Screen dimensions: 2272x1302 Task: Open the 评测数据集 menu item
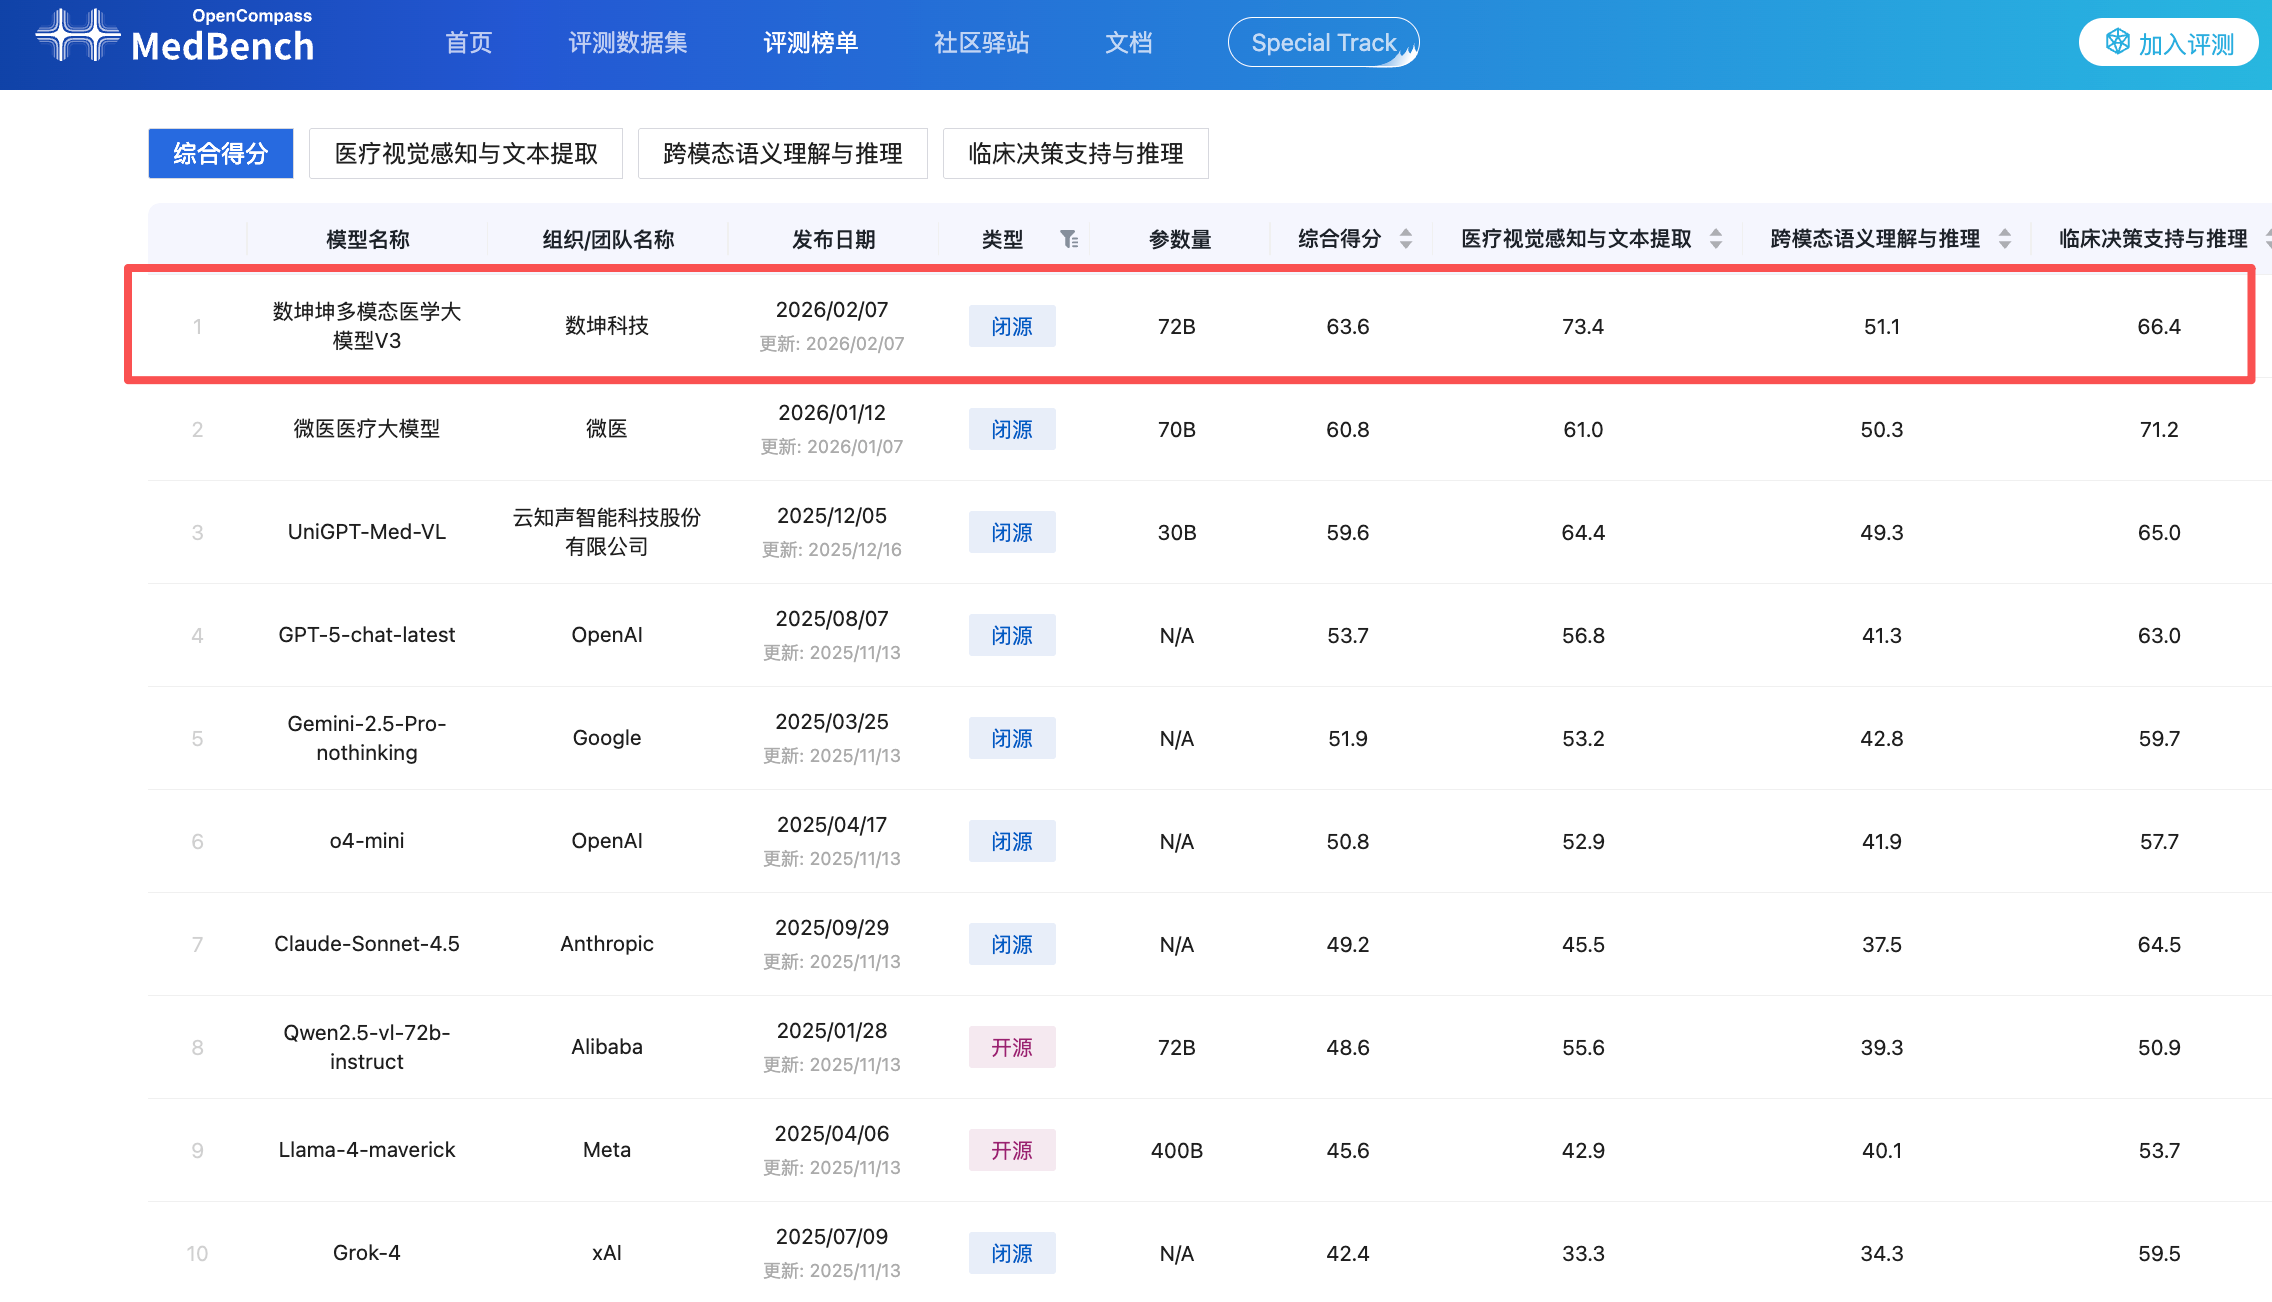(626, 42)
